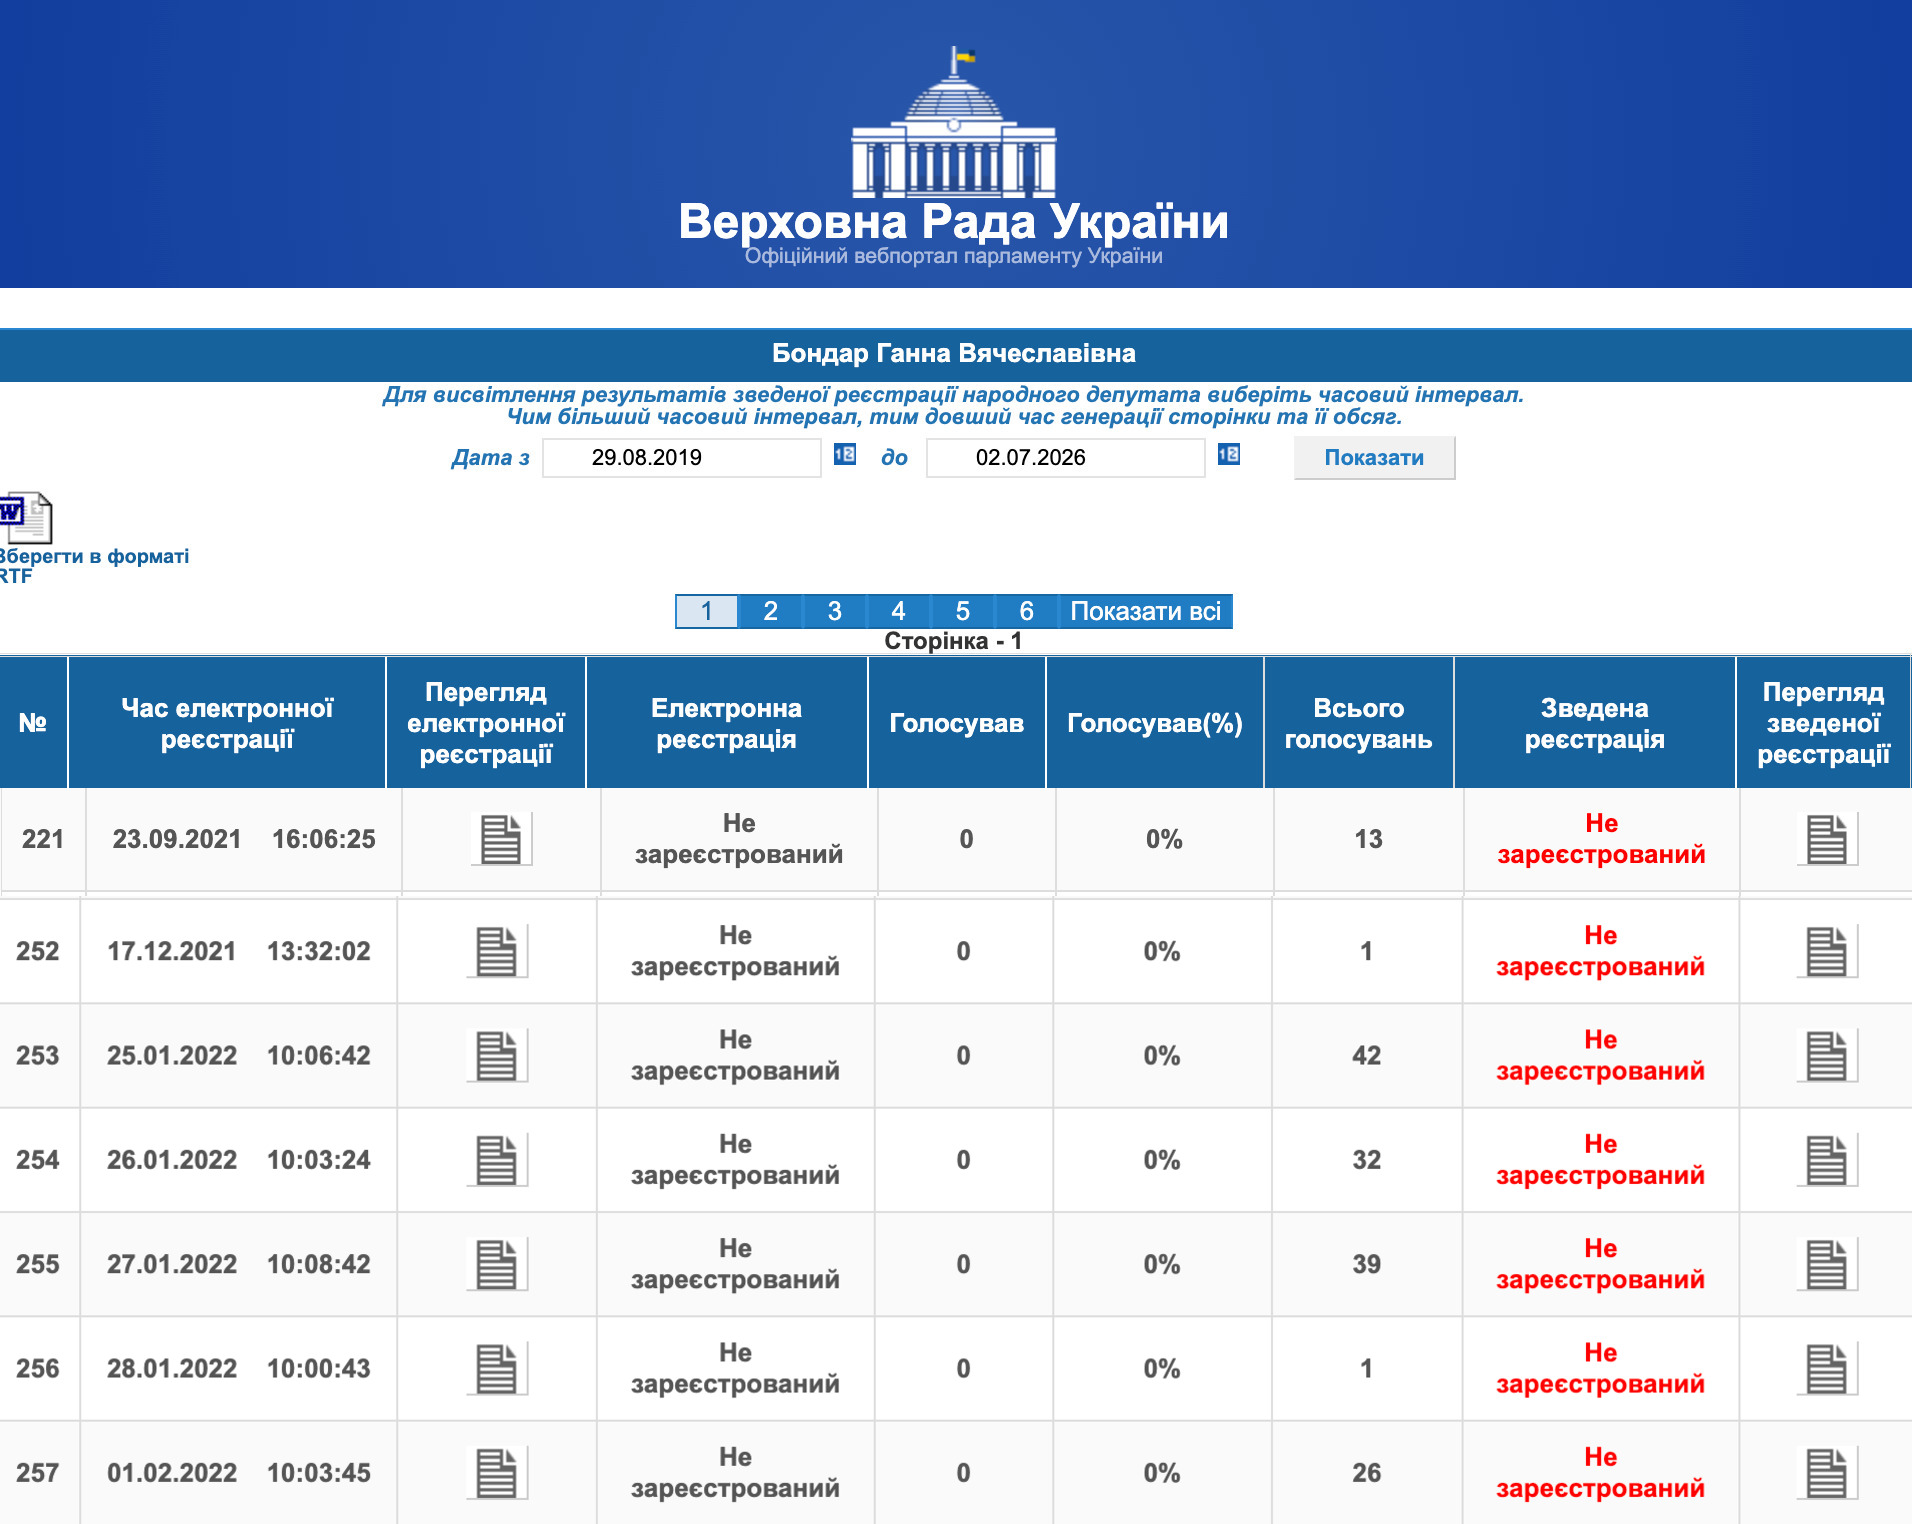Click date cell '23.09.2021 16:06:25'
Viewport: 1912px width, 1524px height.
pyautogui.click(x=244, y=839)
